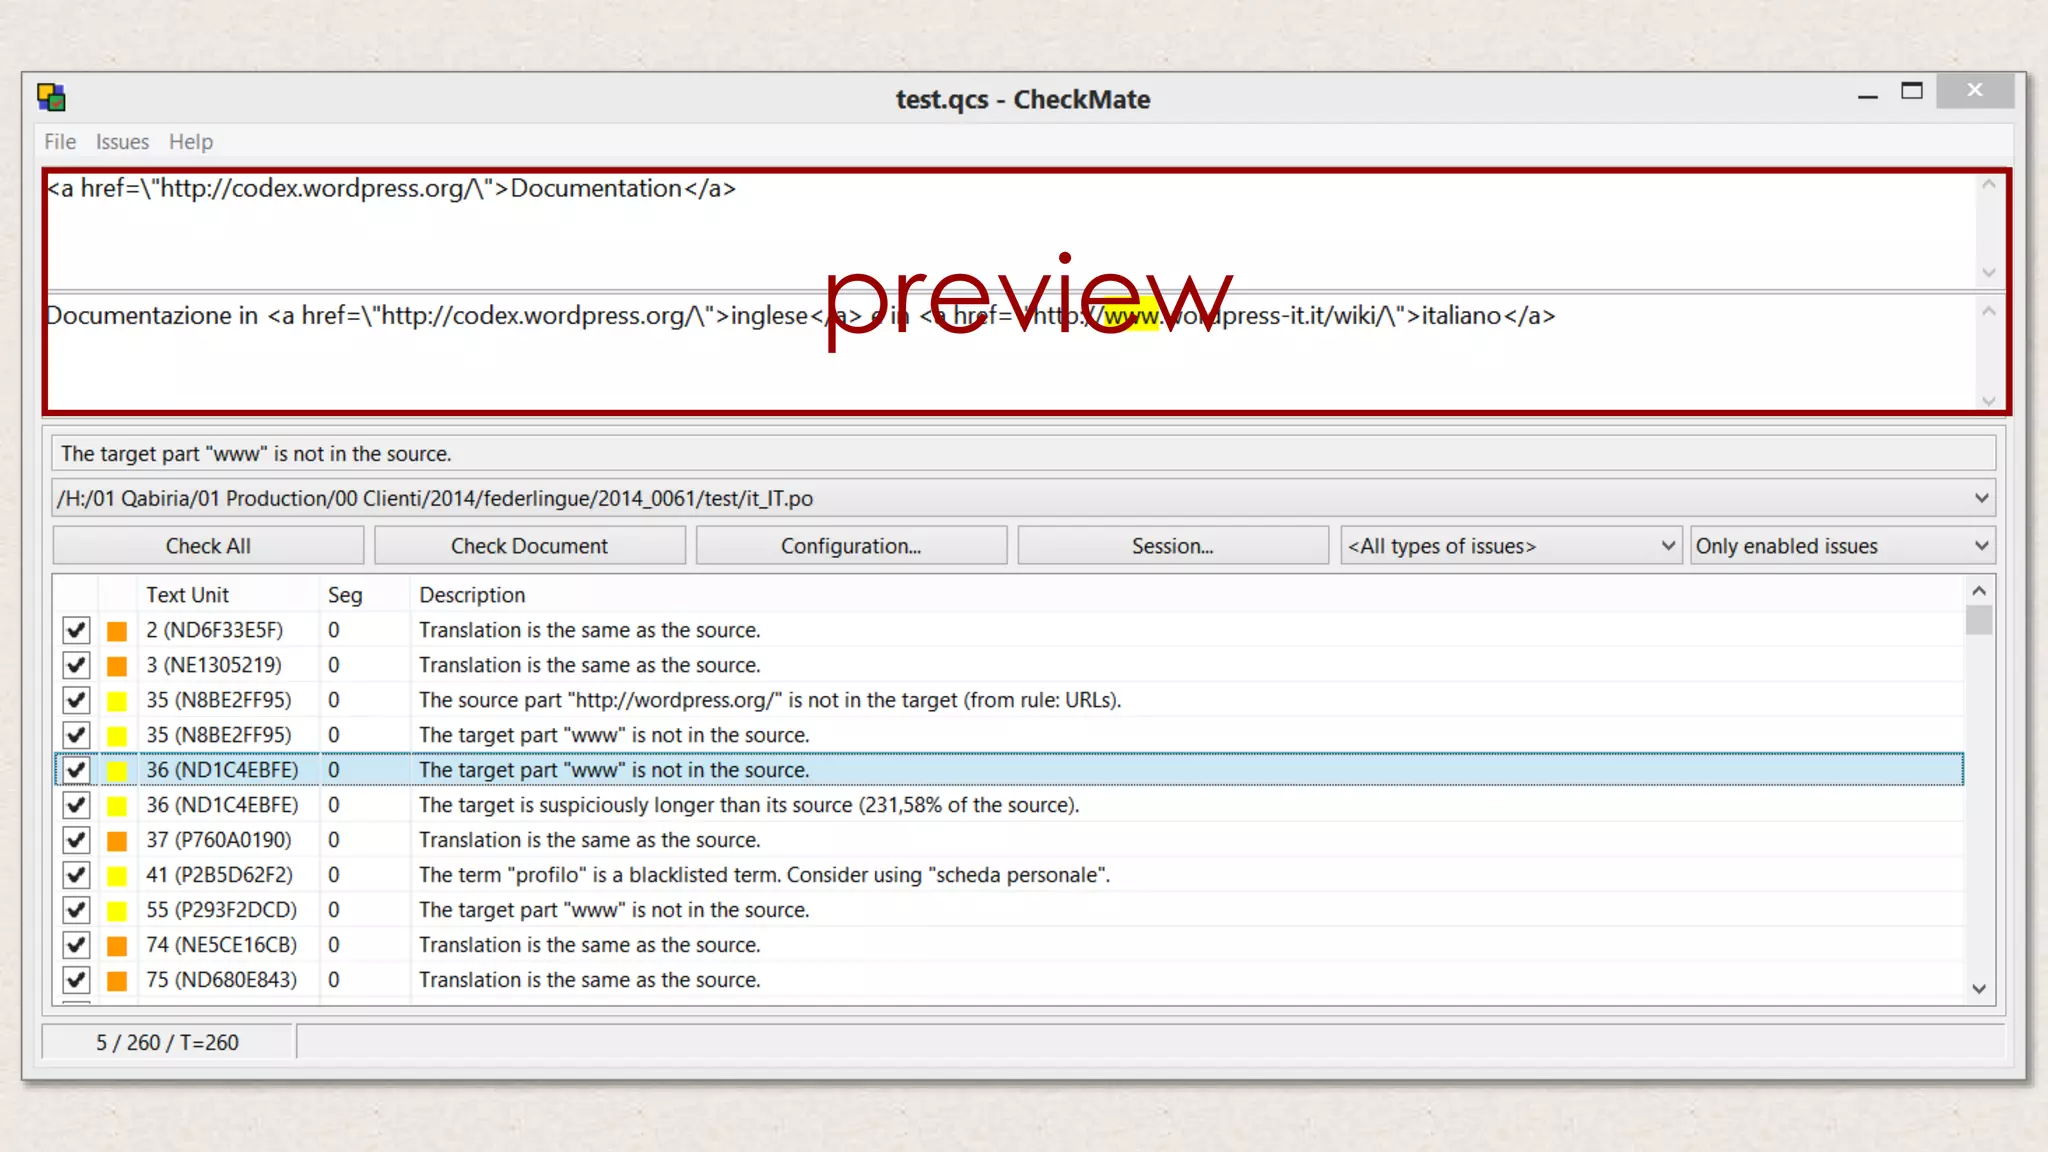Disable the issue for text unit 55 (P293F2DCD)
Screen dimensions: 2048x1152
[76, 910]
